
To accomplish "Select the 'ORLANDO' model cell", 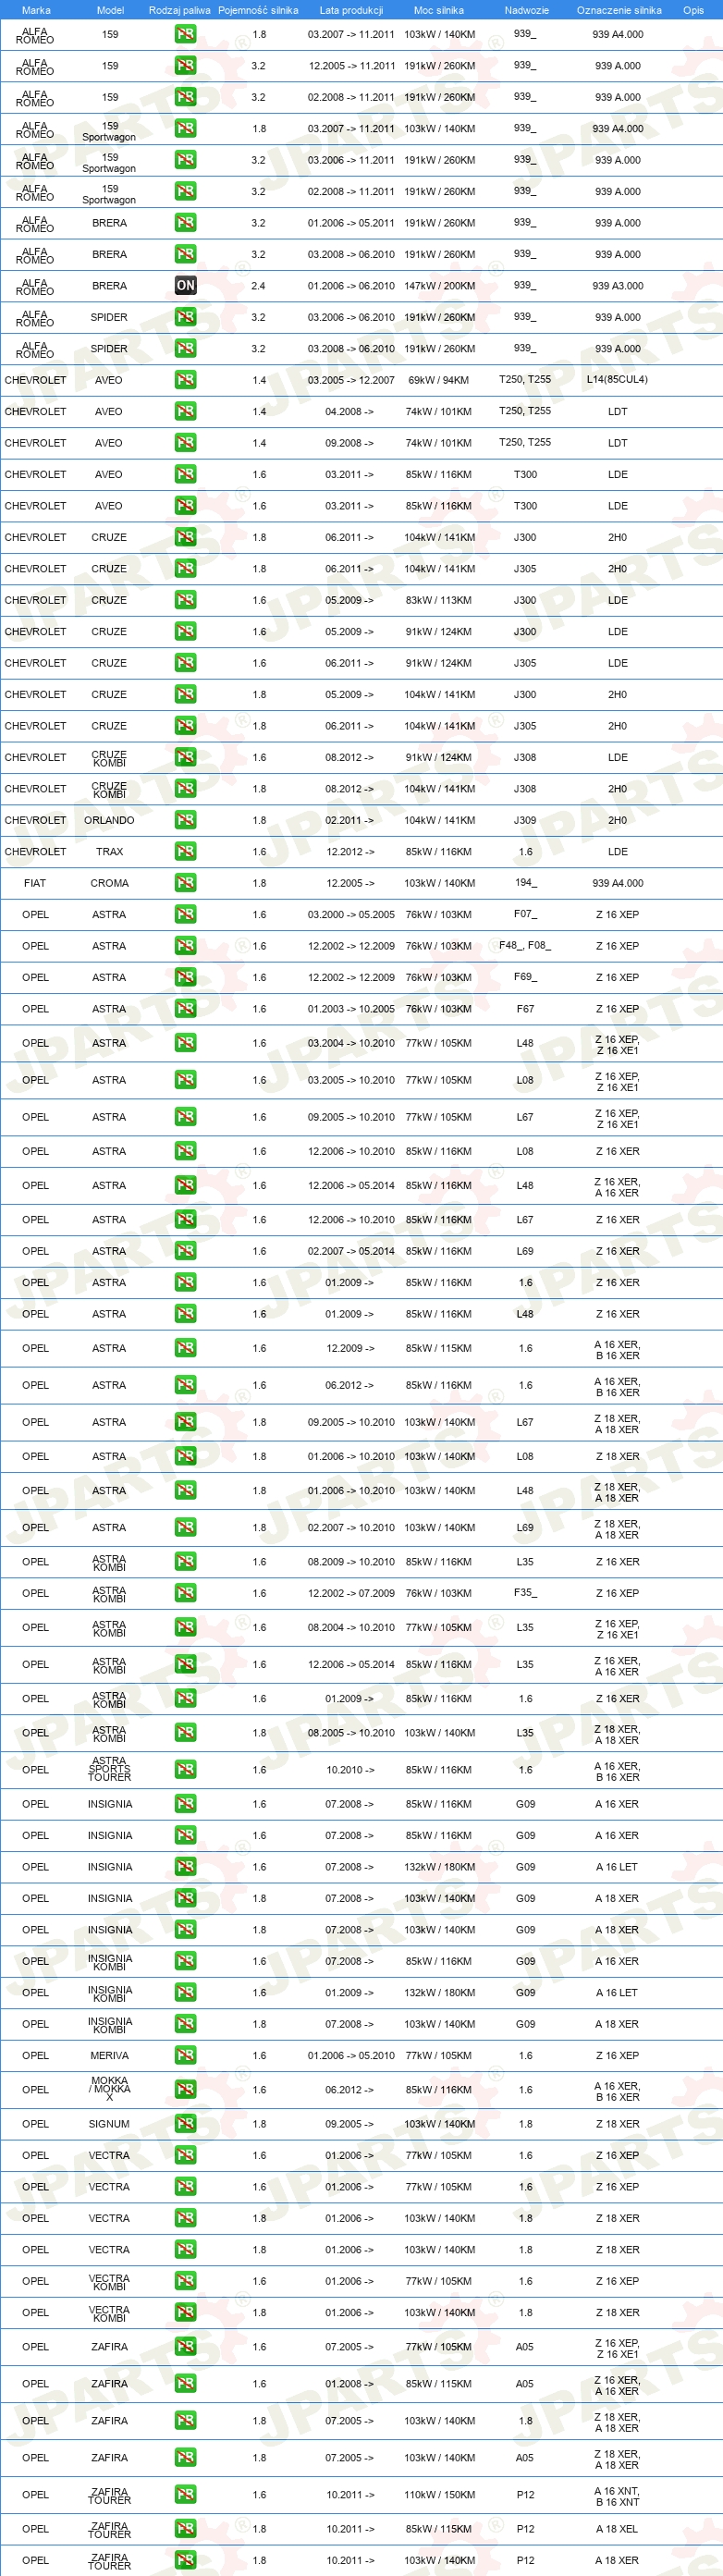I will [x=109, y=820].
